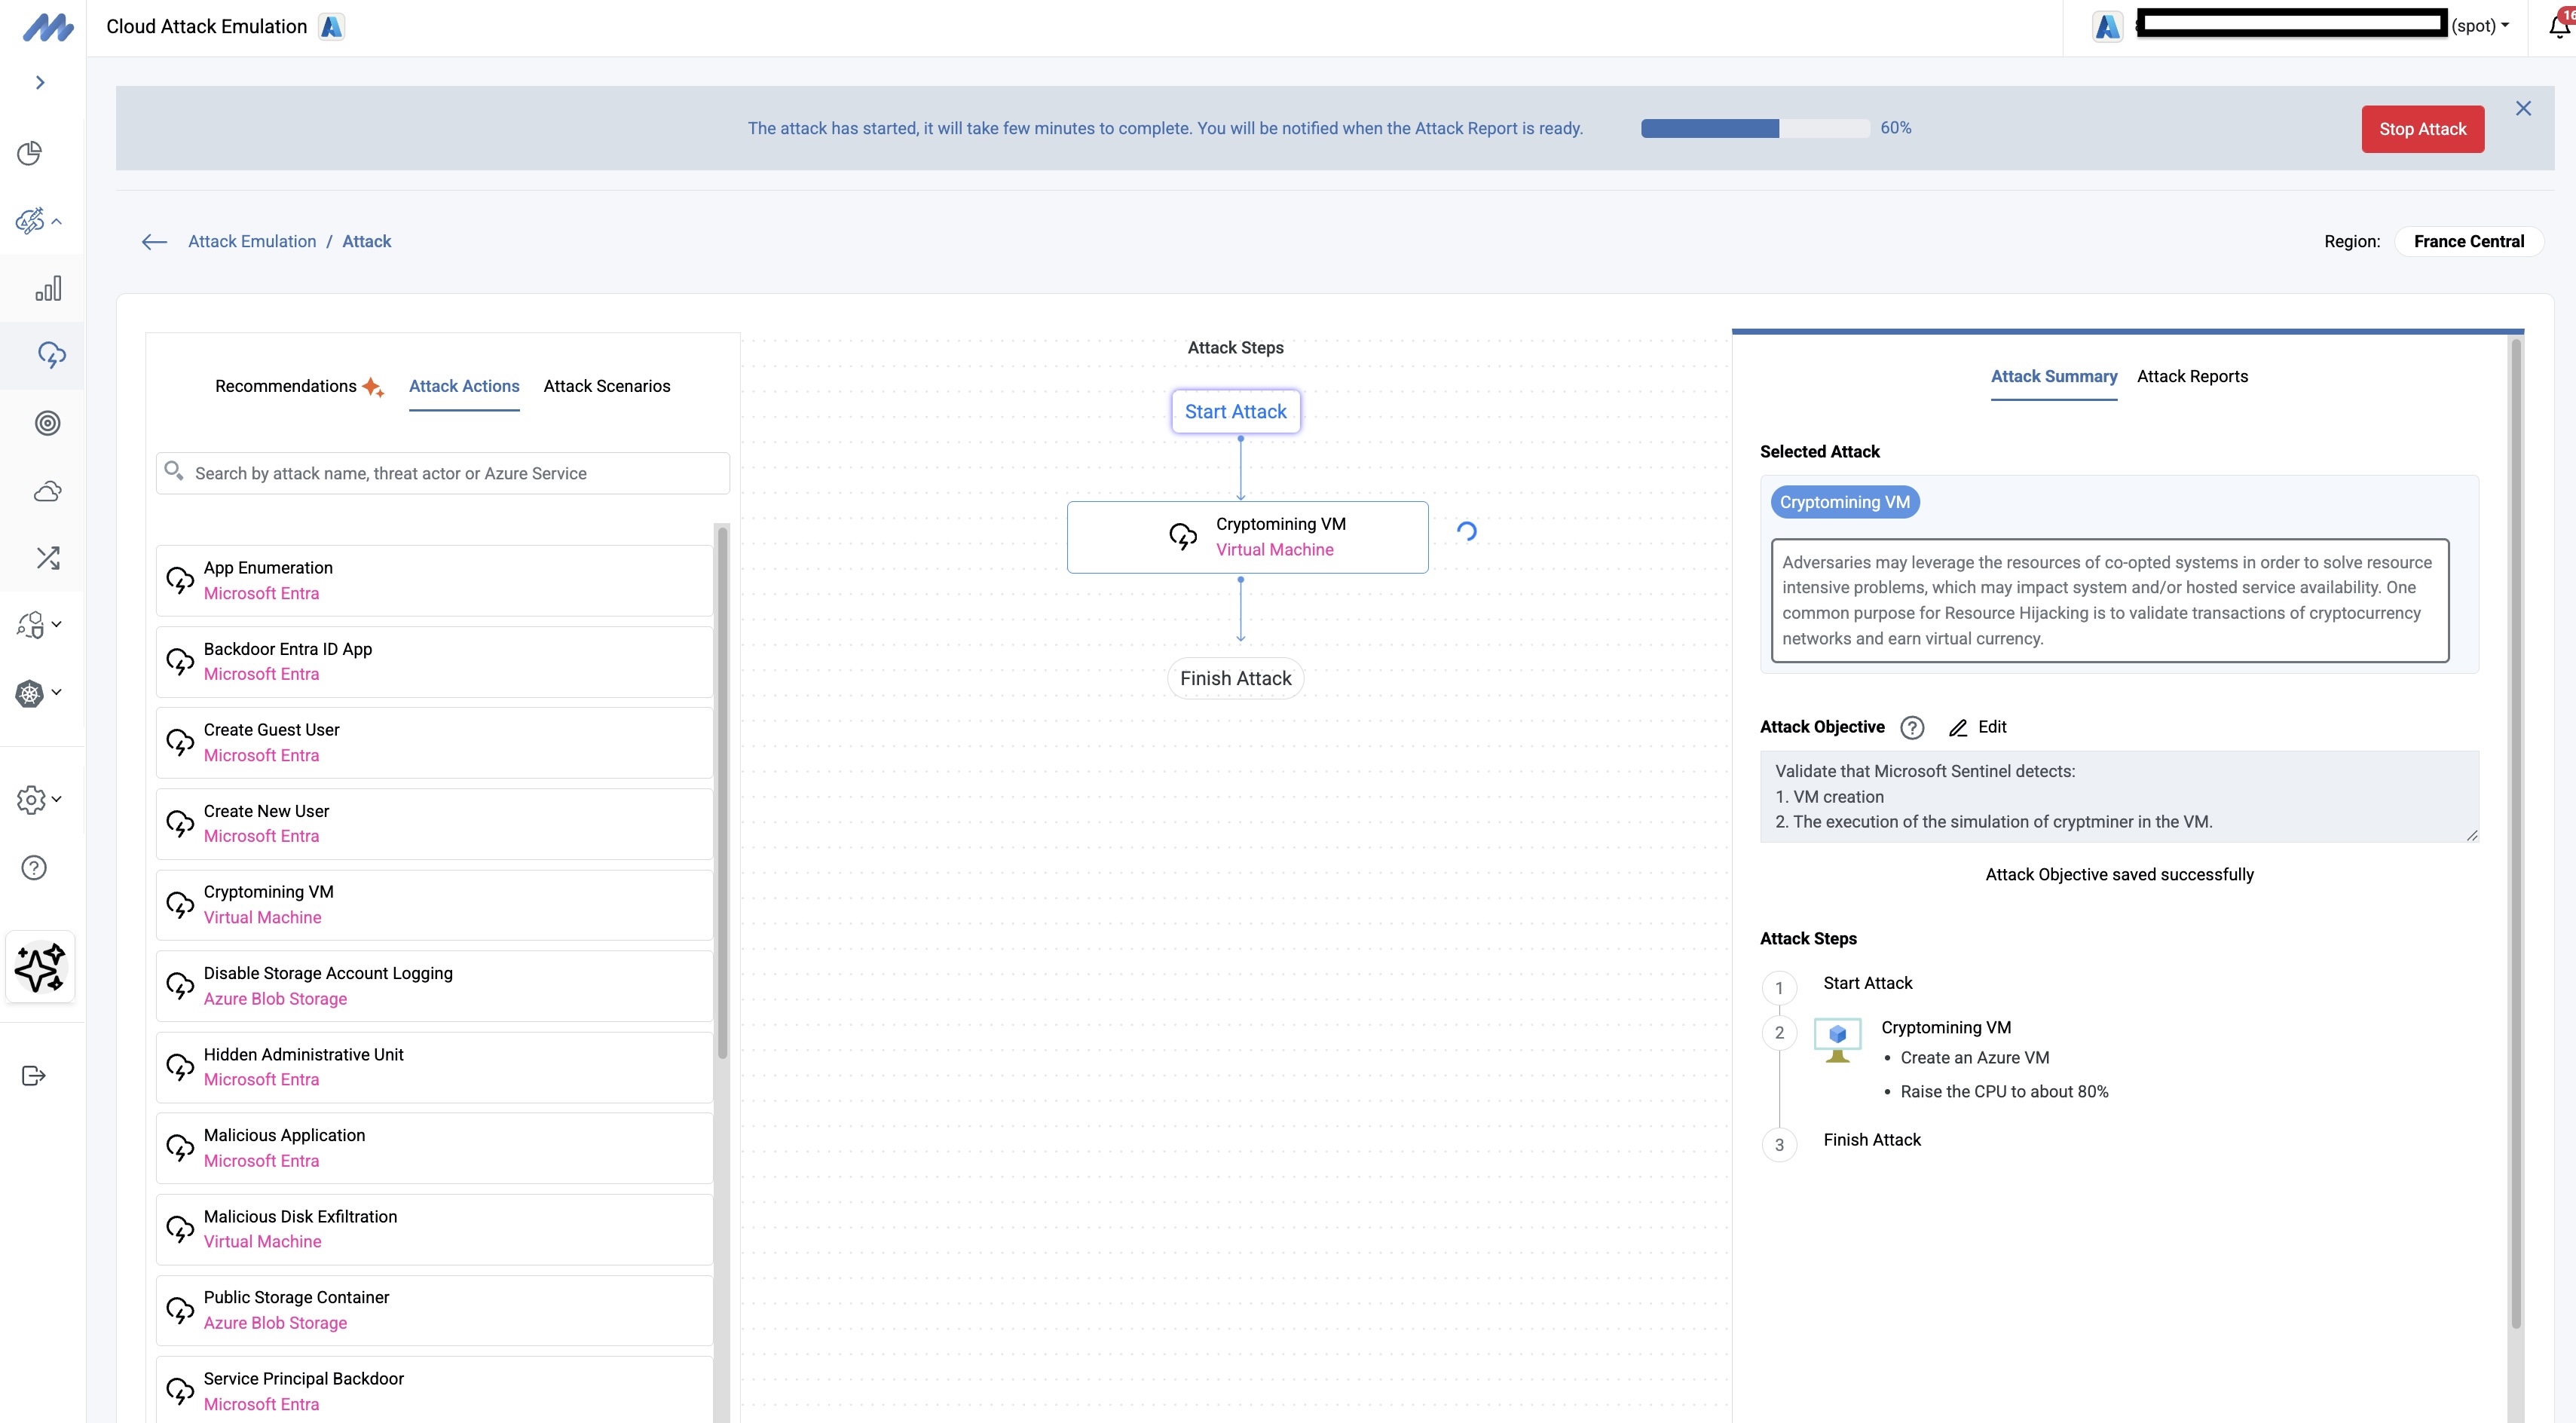Open the Attack Emulation breadcrumb link

(252, 241)
